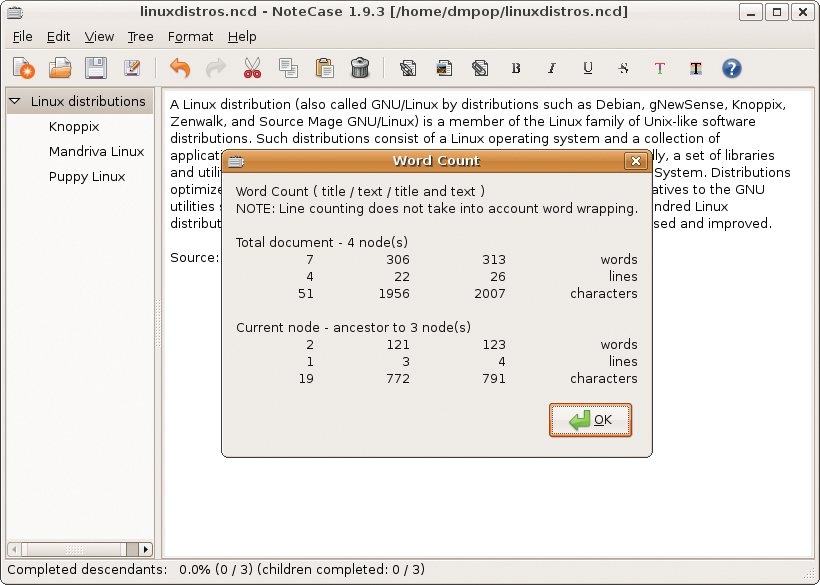The width and height of the screenshot is (820, 585).
Task: Click the insert link icon after the trash can
Action: coord(408,68)
